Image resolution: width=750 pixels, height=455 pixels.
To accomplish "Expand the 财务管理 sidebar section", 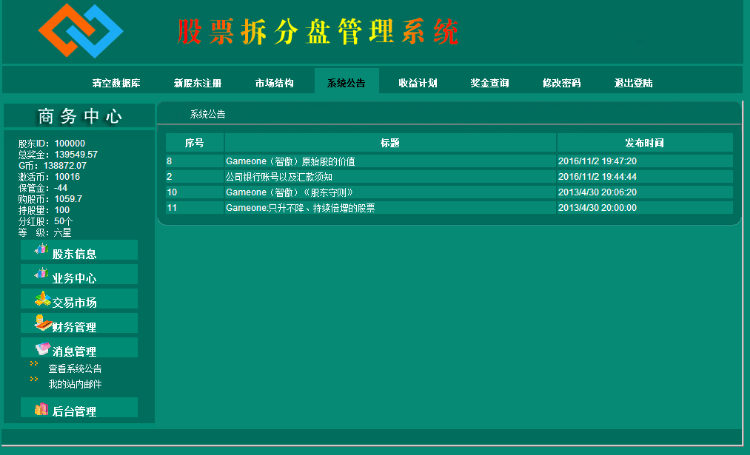I will [79, 323].
